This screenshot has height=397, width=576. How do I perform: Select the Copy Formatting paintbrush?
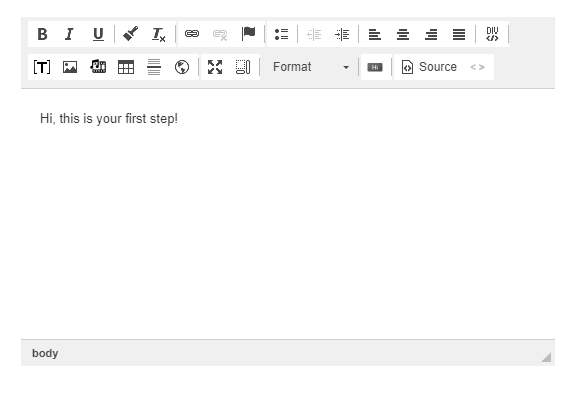coord(130,34)
